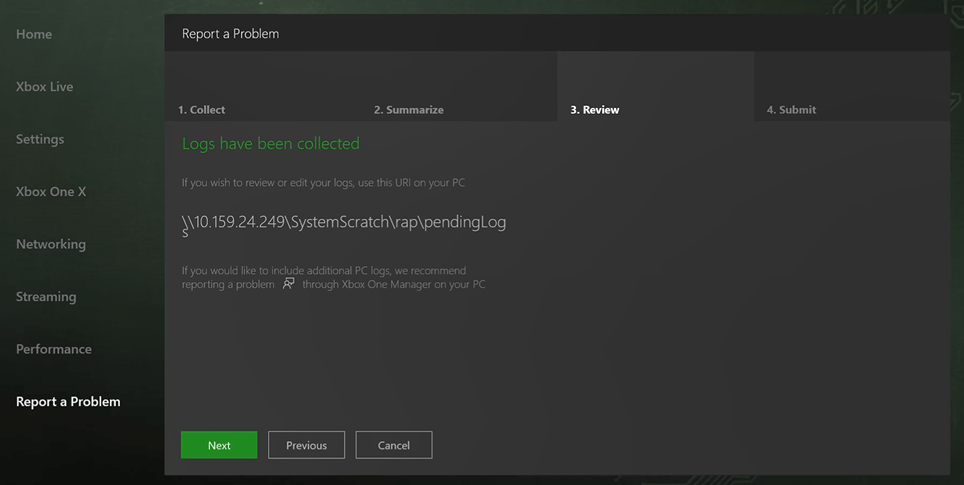Select Report a Problem in the sidebar
This screenshot has width=964, height=485.
tap(68, 402)
